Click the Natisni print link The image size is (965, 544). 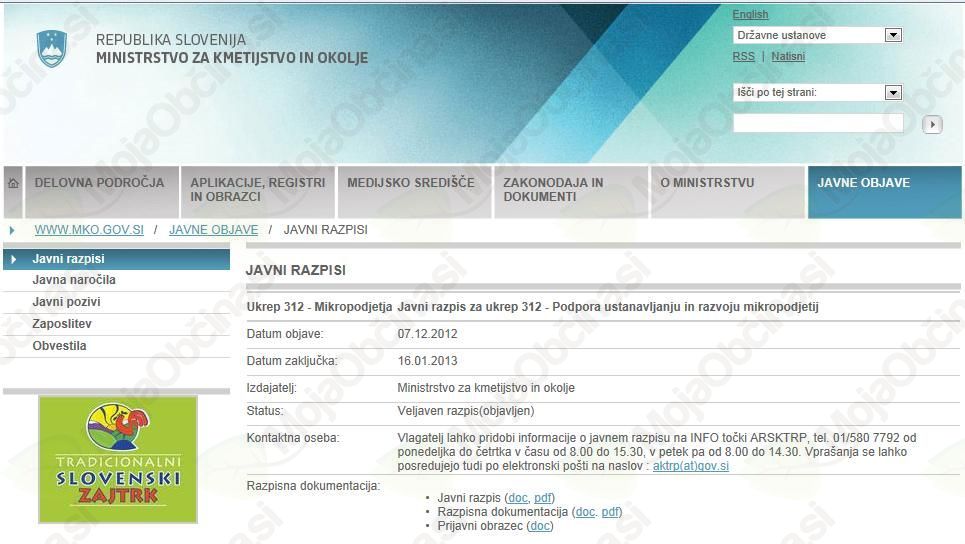coord(788,57)
